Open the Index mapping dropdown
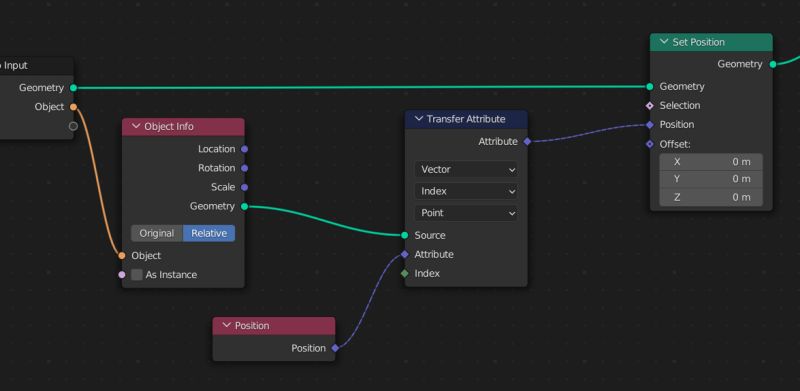The image size is (800, 391). [466, 191]
